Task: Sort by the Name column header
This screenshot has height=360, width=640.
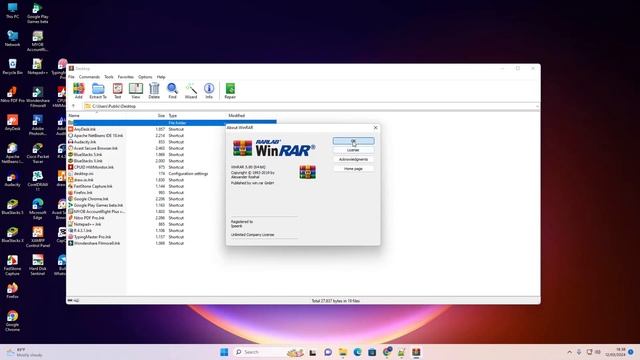Action: point(74,116)
